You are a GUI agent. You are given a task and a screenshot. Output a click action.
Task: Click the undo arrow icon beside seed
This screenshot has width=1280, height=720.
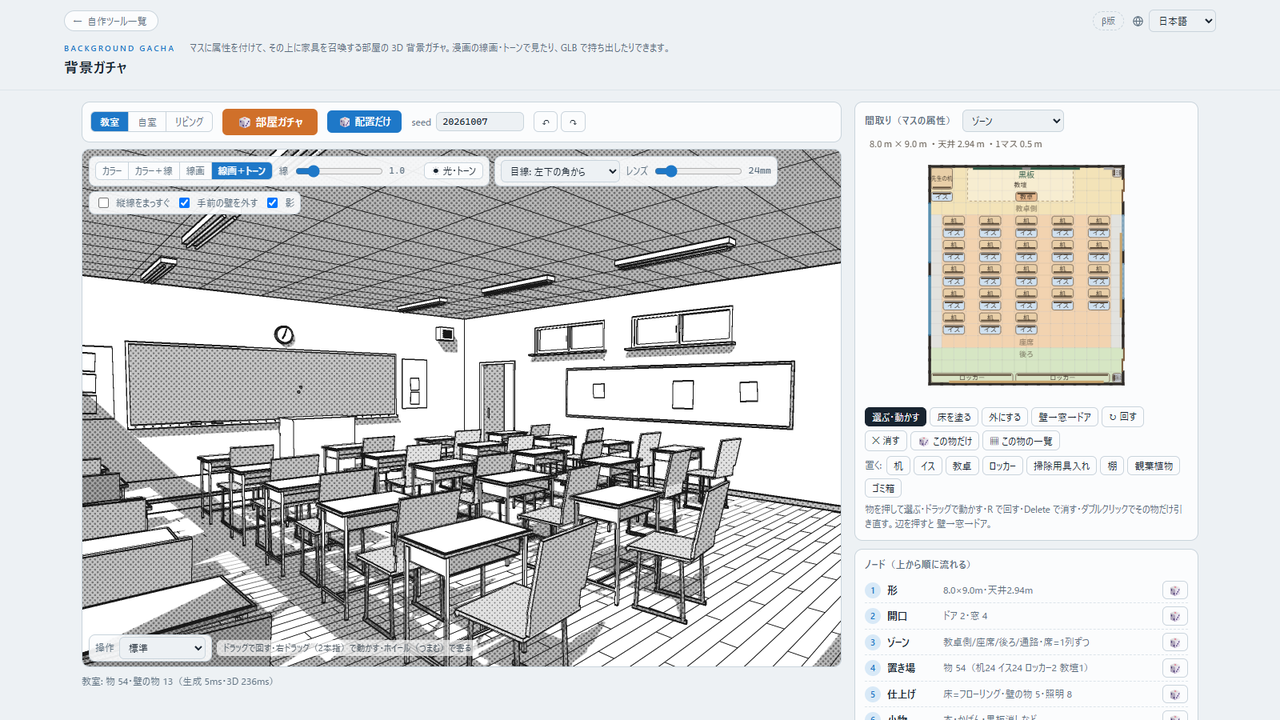pos(545,122)
